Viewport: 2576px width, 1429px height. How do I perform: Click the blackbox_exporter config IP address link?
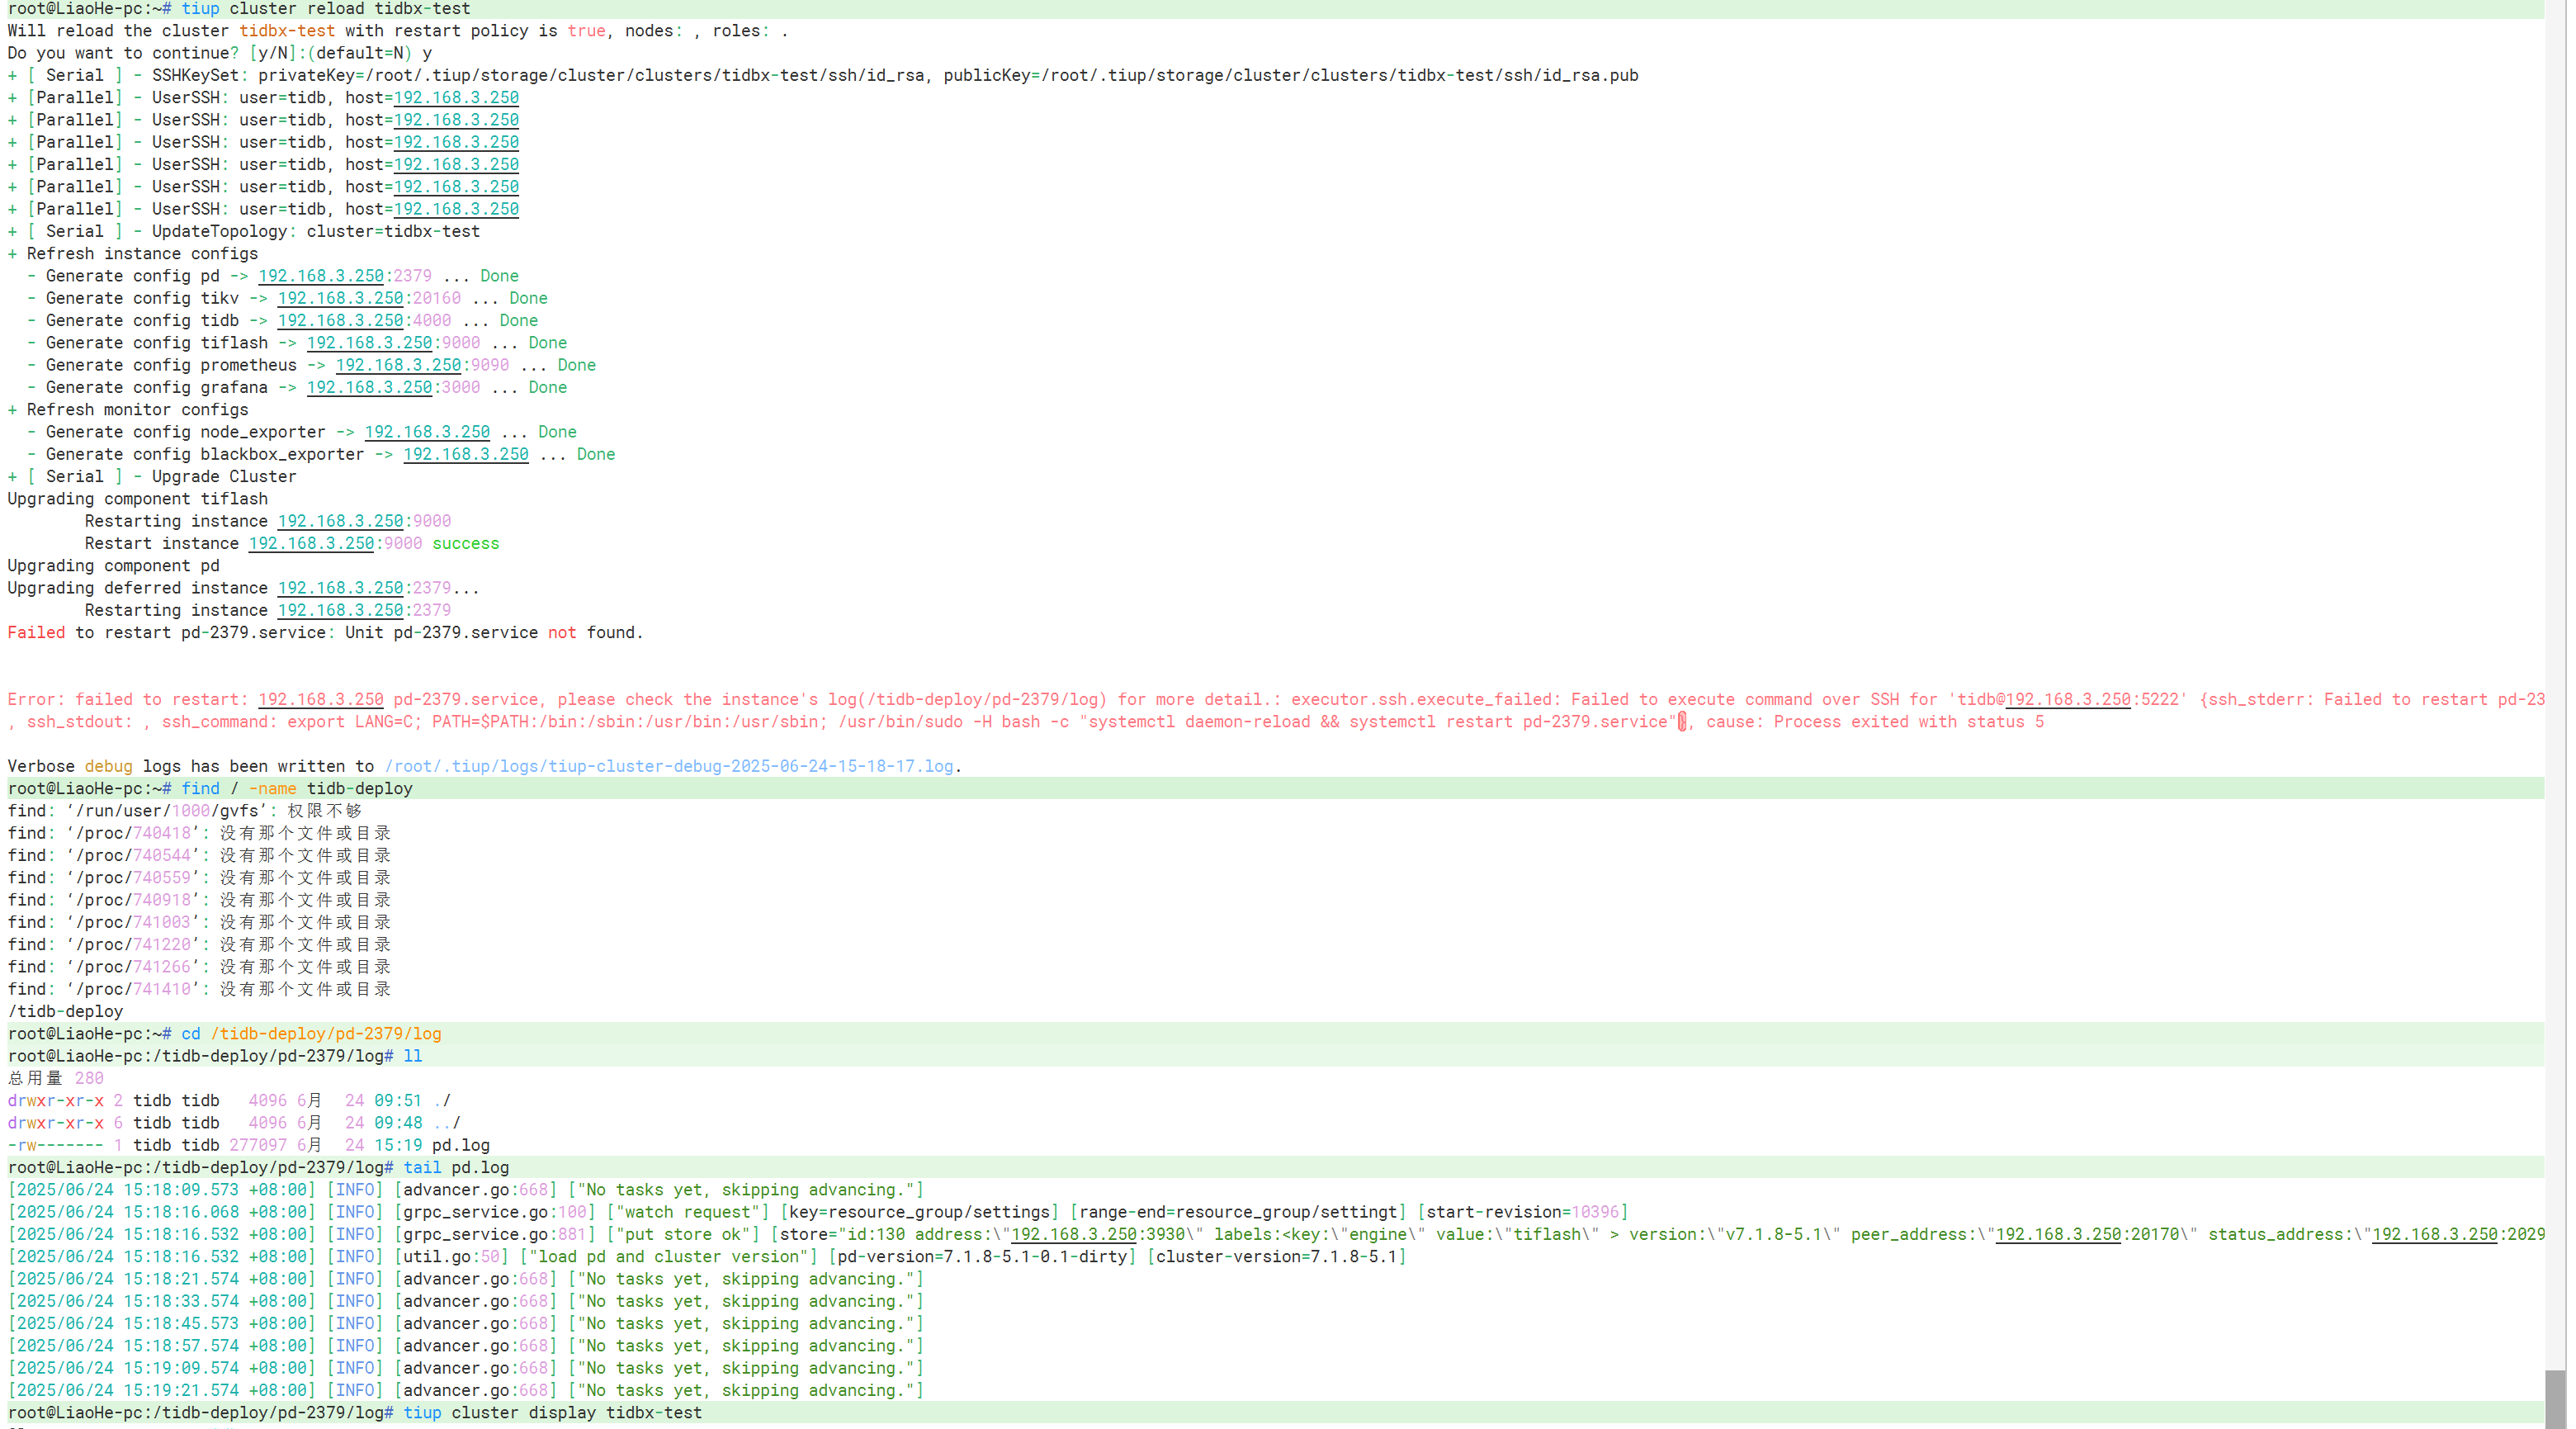click(466, 455)
